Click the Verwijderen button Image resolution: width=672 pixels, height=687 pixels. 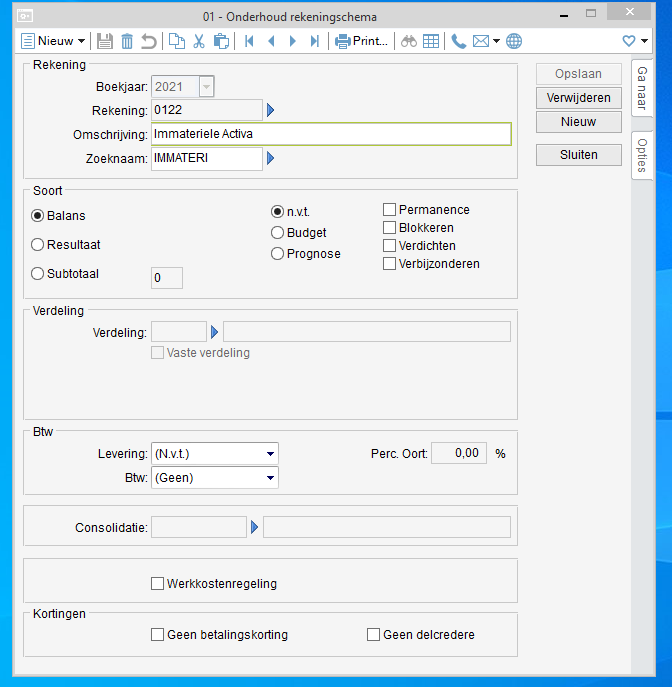tap(579, 98)
